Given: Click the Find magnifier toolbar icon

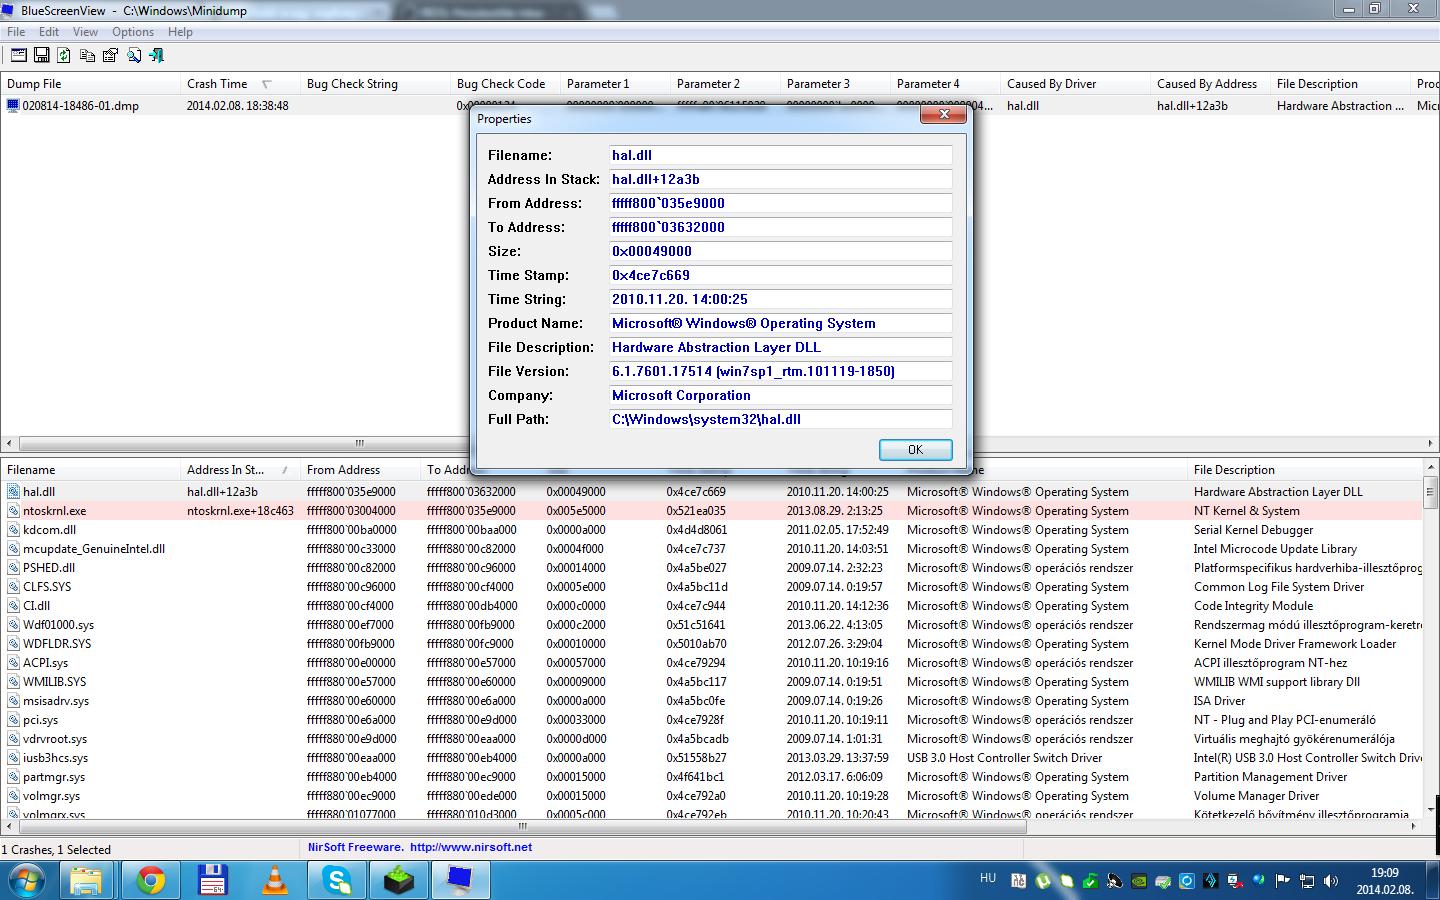Looking at the screenshot, I should coord(133,56).
